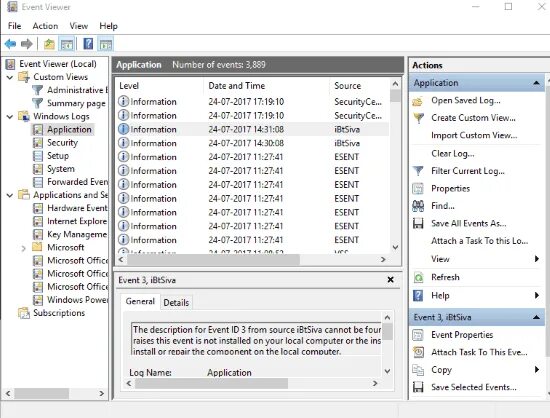Click the Setup log icon in tree
The width and height of the screenshot is (550, 418).
(x=38, y=156)
